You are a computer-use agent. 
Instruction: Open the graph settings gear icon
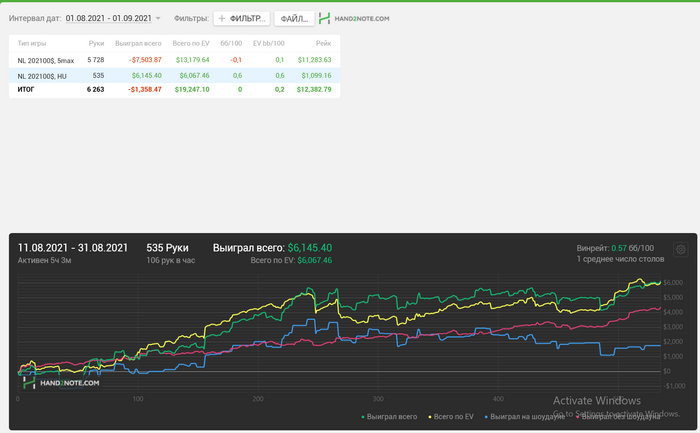[680, 250]
